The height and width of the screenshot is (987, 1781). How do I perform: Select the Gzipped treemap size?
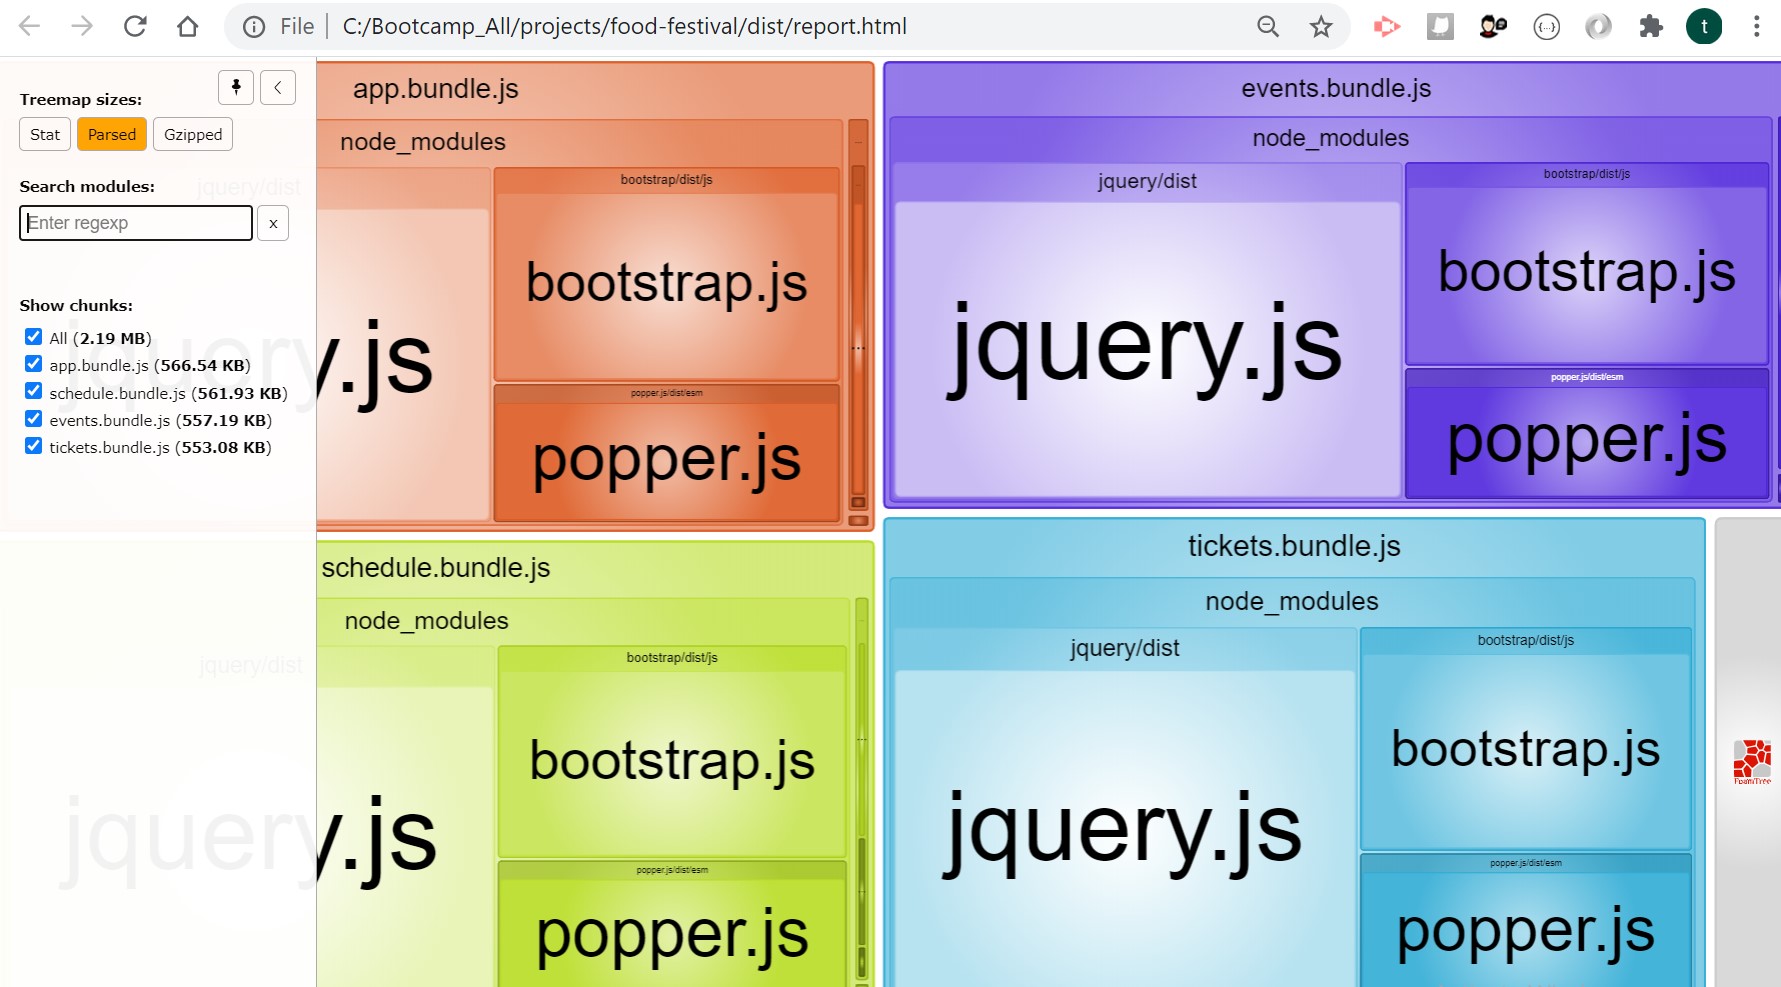[193, 134]
